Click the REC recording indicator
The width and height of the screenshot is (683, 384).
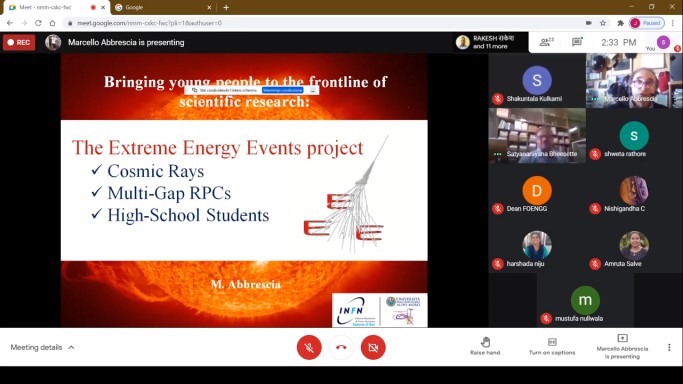coord(19,42)
